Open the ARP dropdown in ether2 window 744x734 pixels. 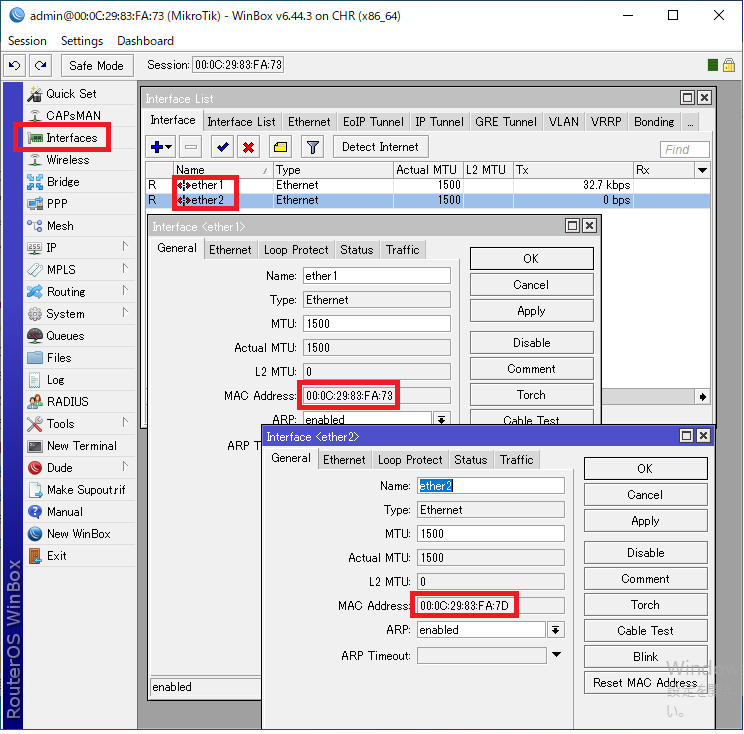click(x=555, y=630)
